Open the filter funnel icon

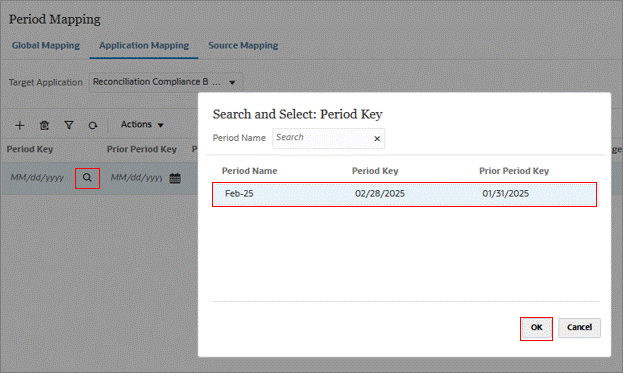tap(69, 125)
